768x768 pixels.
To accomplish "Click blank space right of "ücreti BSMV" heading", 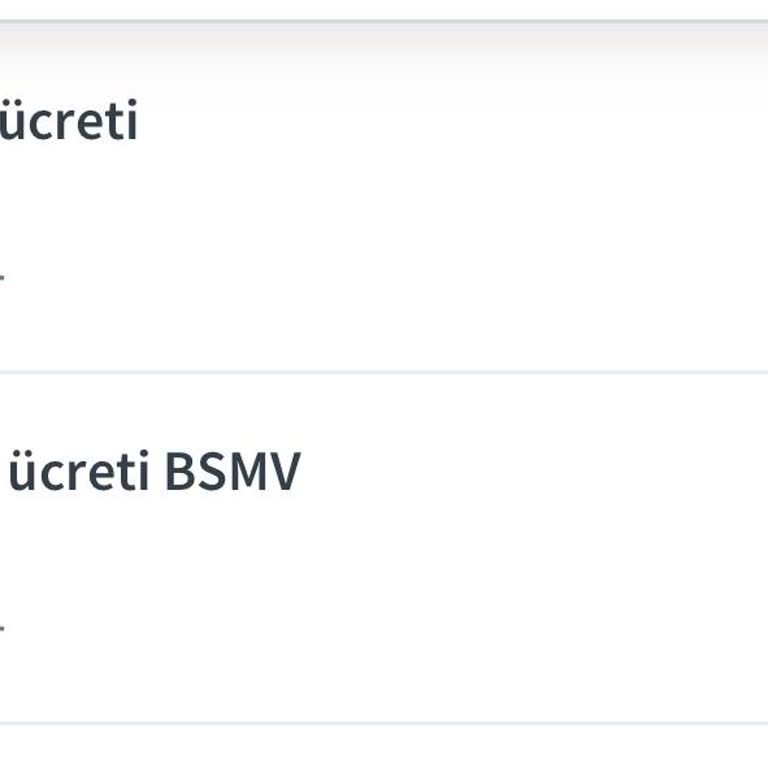I will tap(530, 471).
